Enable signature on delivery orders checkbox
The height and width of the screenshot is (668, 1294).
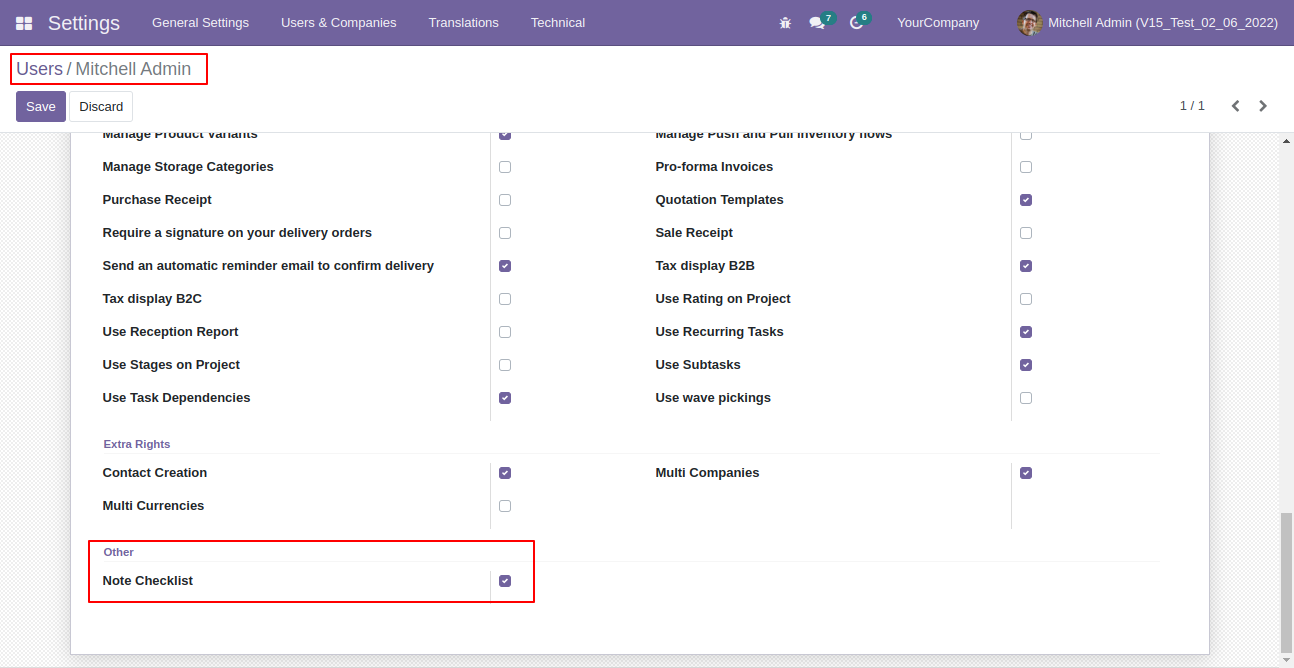click(x=505, y=233)
